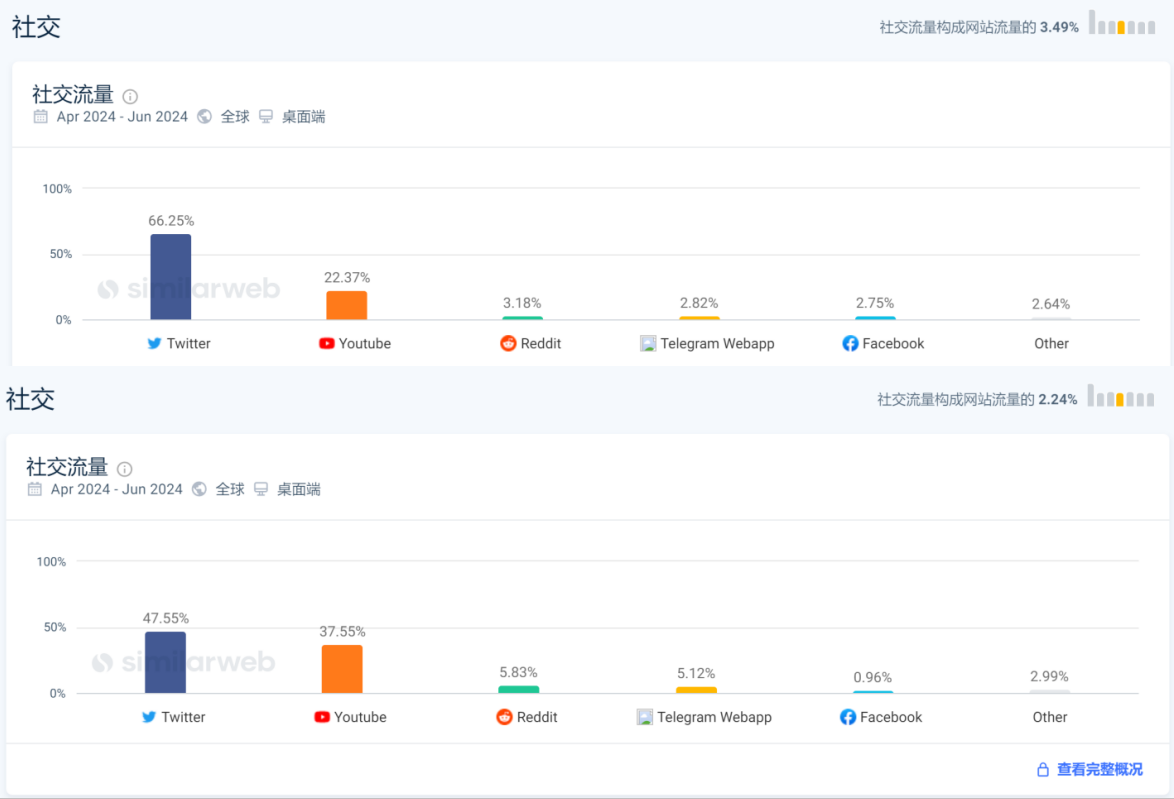
Task: Click the info icon beside the upper 社交流量 title
Action: coord(130,96)
